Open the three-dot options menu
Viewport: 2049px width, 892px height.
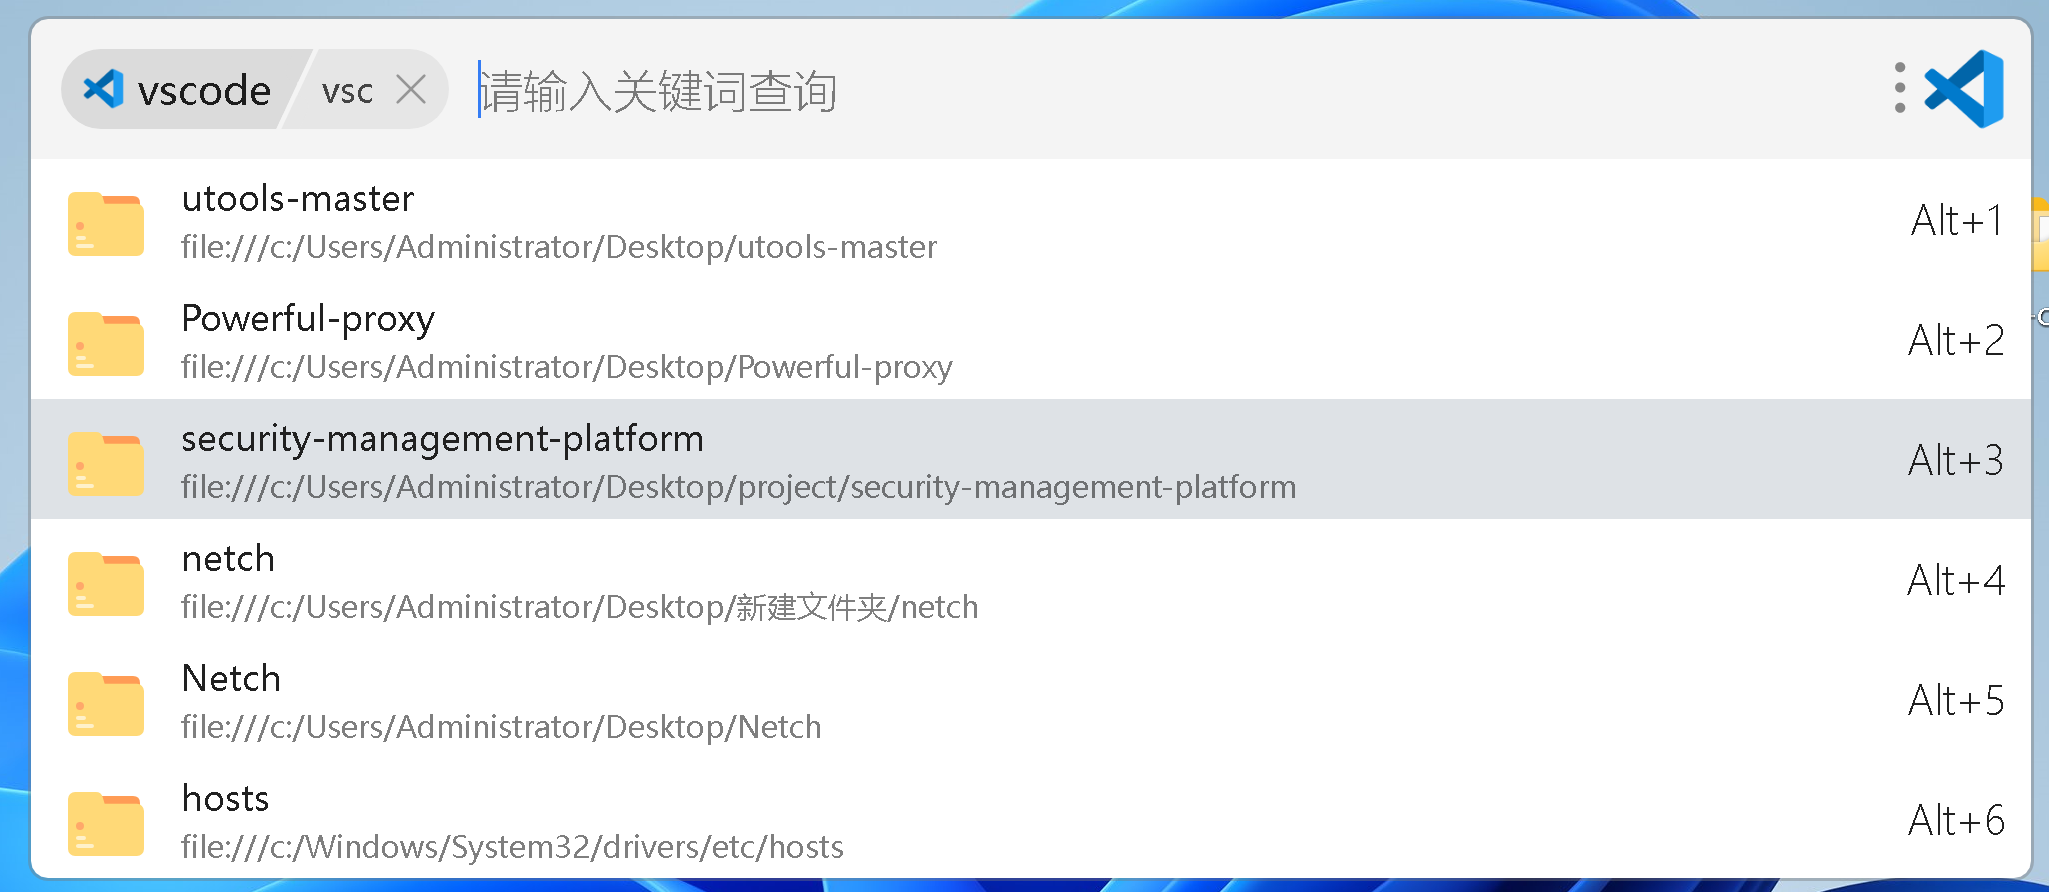[1899, 89]
